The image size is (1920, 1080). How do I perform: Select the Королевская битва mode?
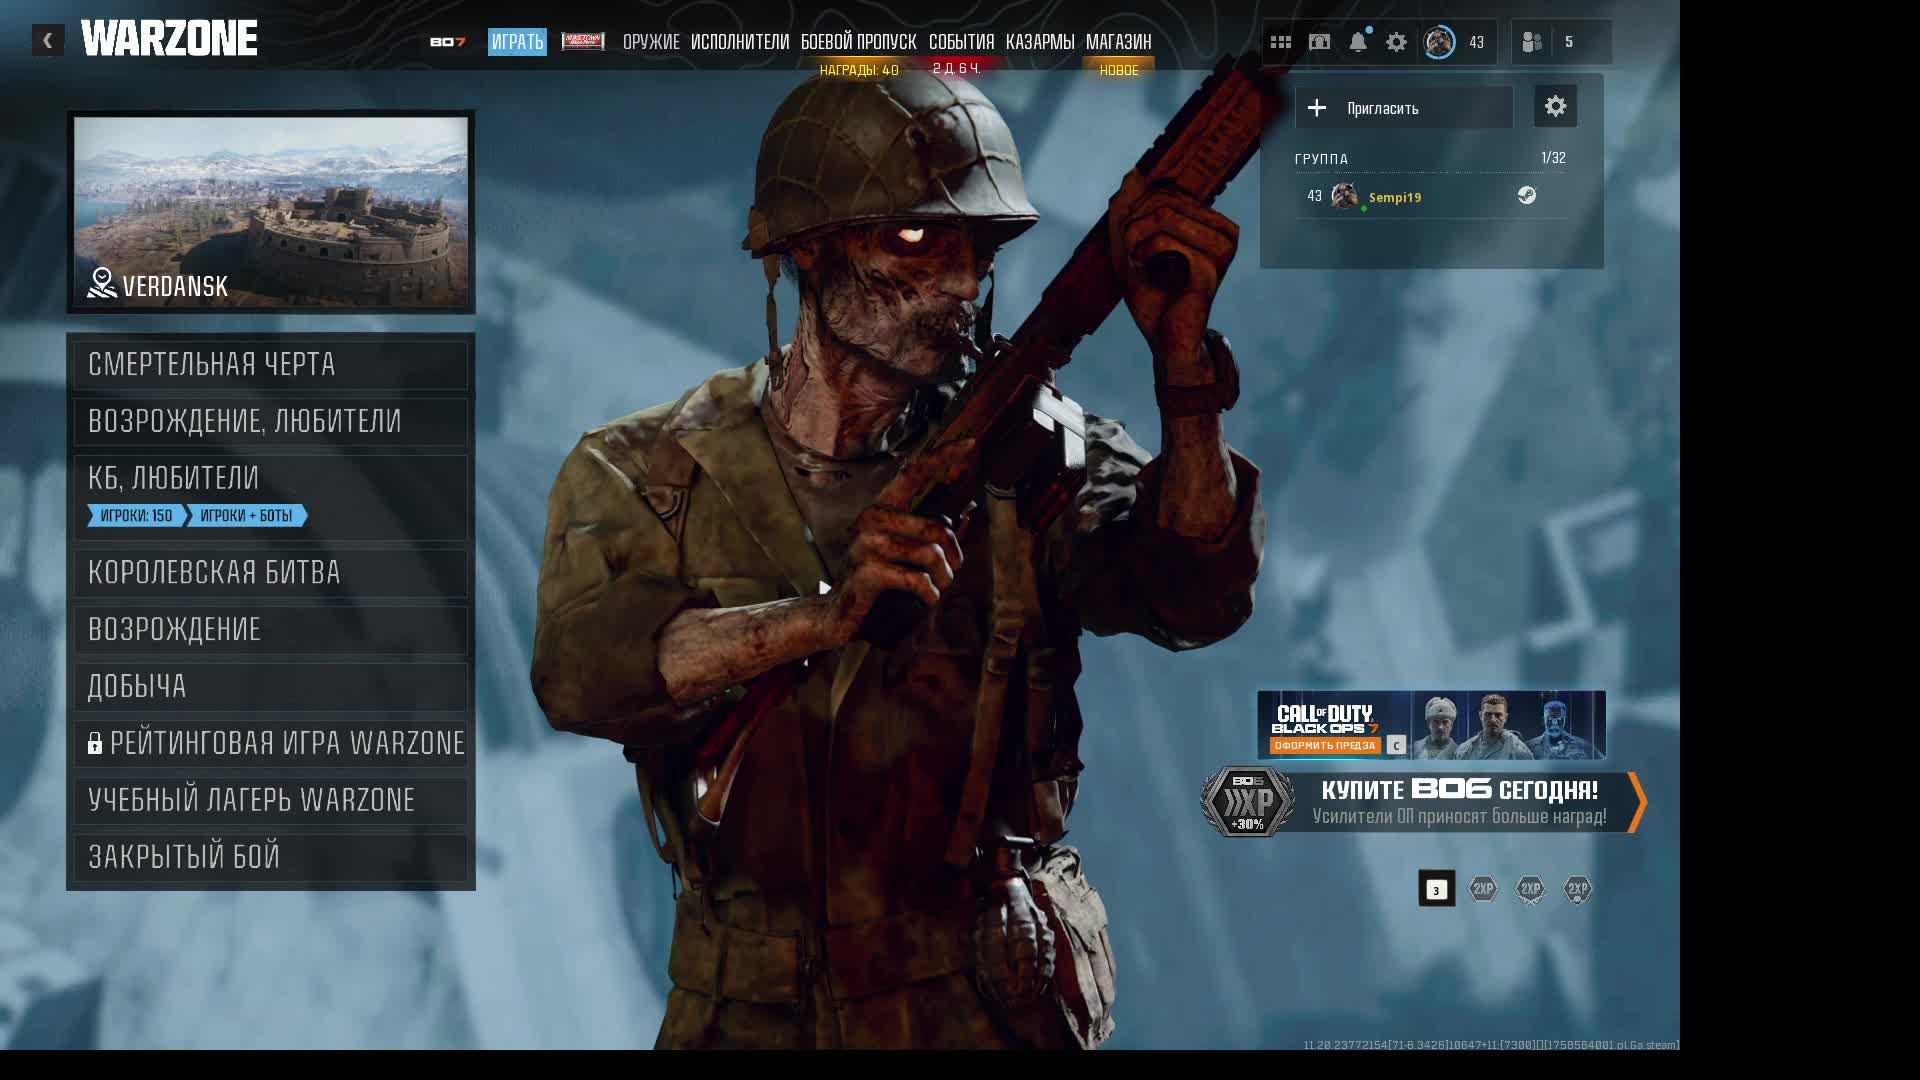pyautogui.click(x=270, y=573)
